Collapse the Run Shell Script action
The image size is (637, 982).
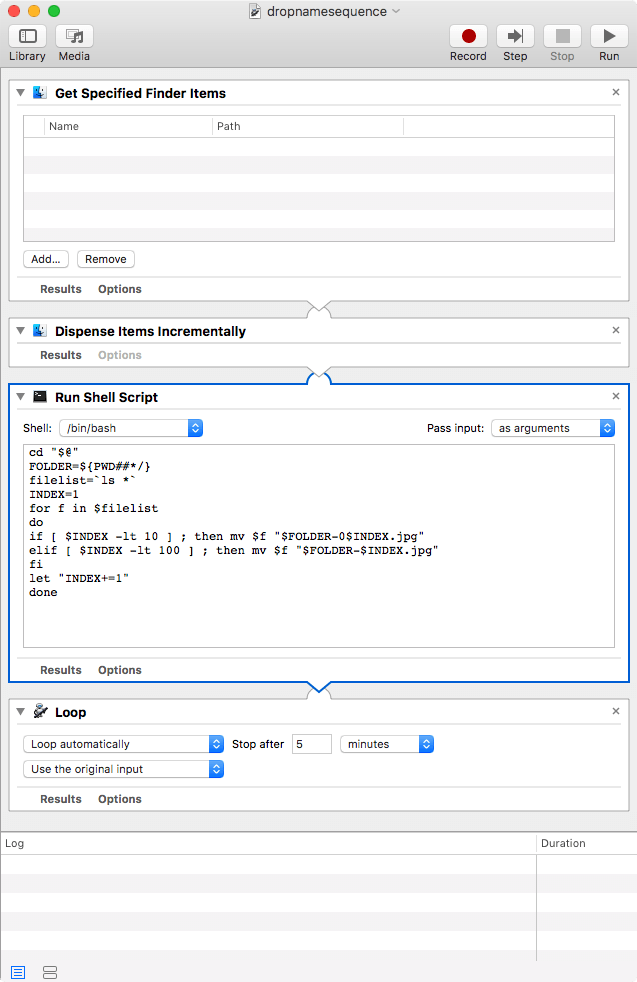pos(21,396)
